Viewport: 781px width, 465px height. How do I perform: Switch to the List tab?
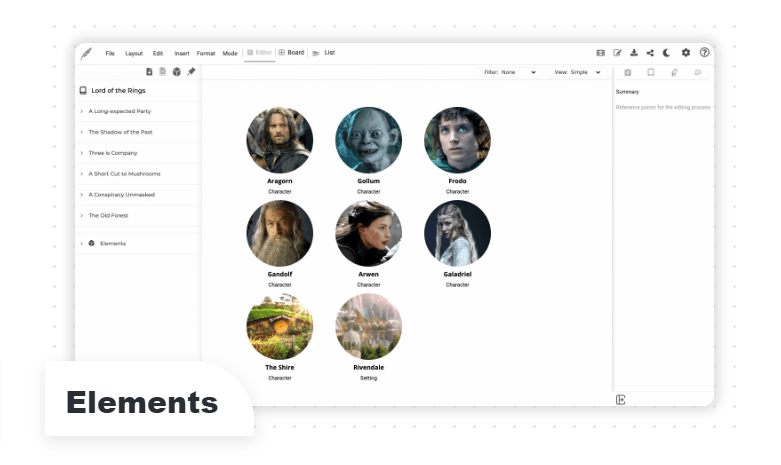tap(324, 53)
